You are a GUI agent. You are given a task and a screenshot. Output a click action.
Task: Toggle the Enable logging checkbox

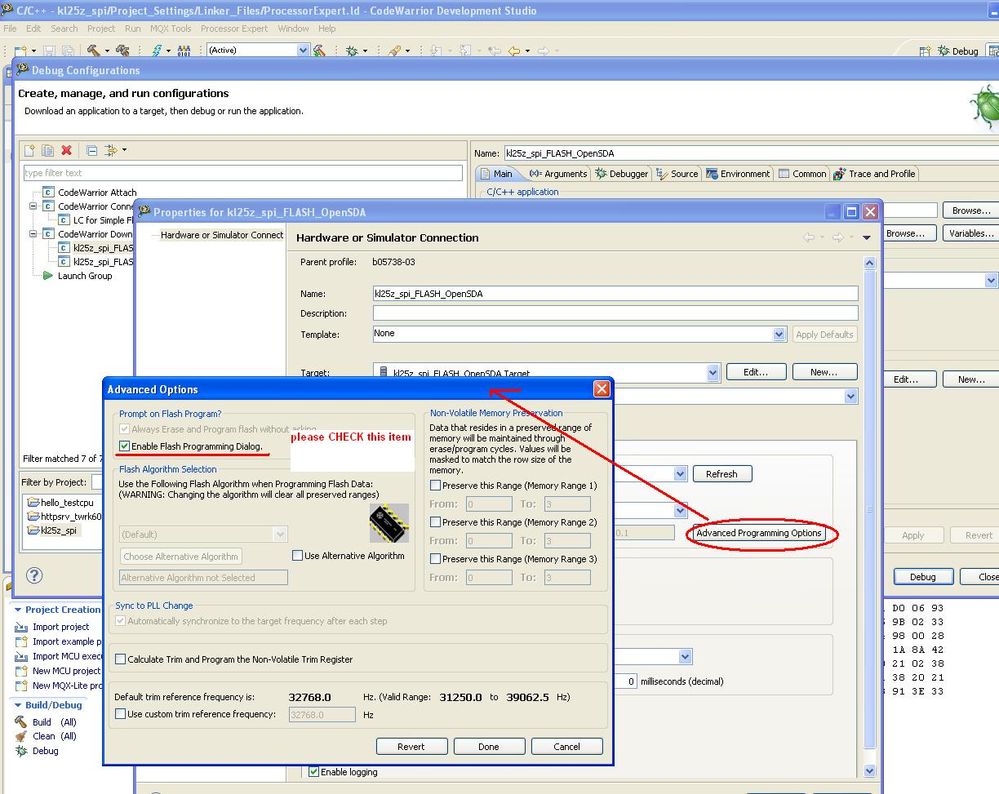click(x=313, y=772)
